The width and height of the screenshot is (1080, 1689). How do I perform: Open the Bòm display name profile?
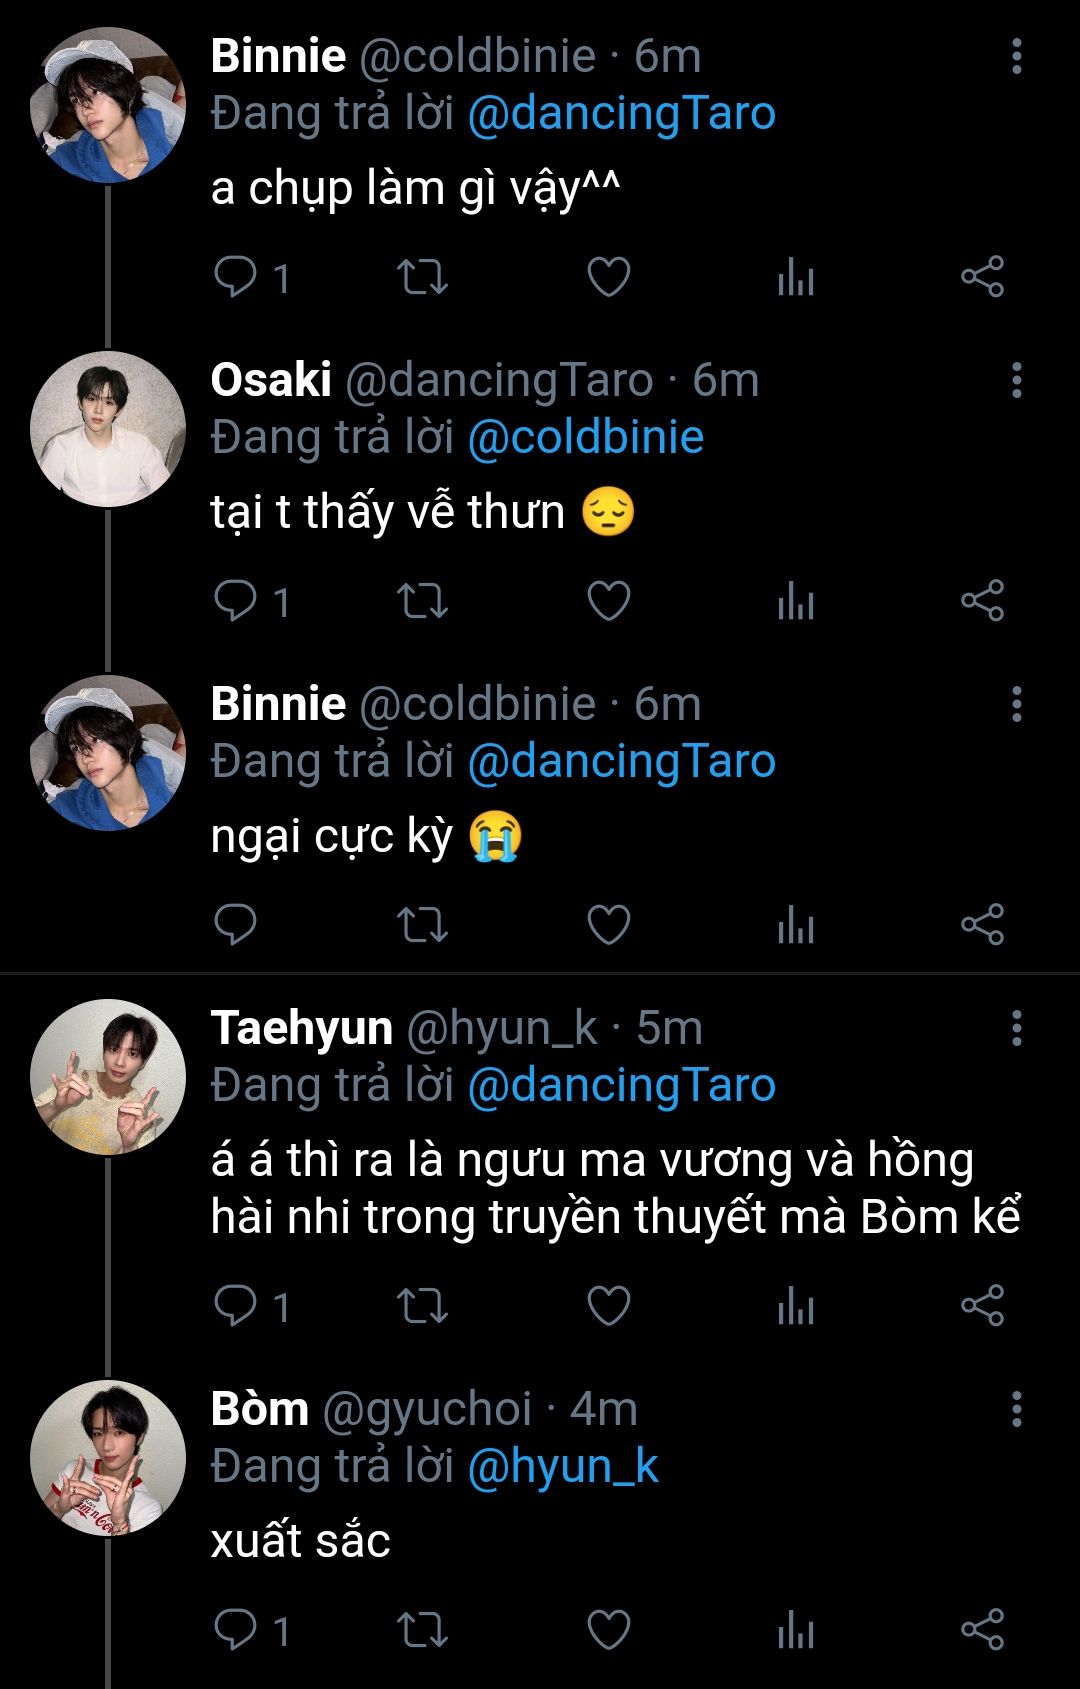[x=259, y=1409]
